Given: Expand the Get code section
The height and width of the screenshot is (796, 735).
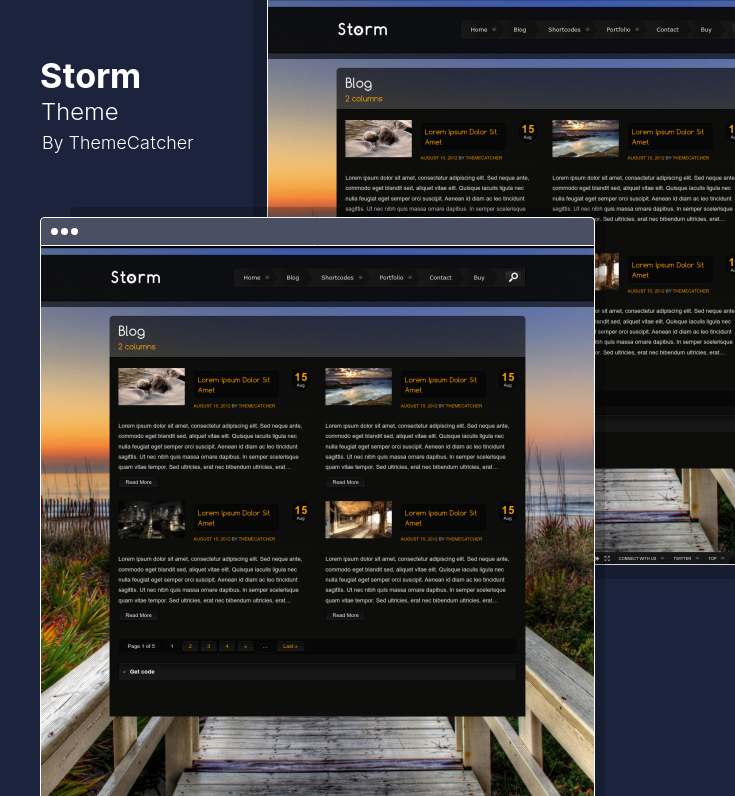Looking at the screenshot, I should (x=317, y=672).
